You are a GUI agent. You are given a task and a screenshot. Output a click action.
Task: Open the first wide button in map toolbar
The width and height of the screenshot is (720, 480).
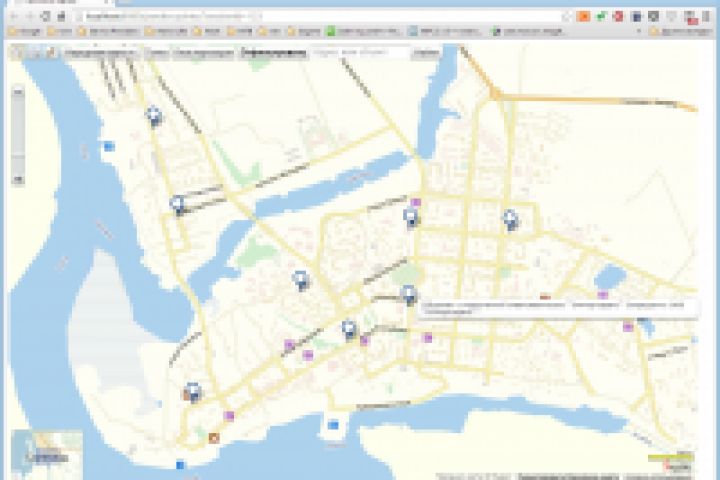[101, 53]
